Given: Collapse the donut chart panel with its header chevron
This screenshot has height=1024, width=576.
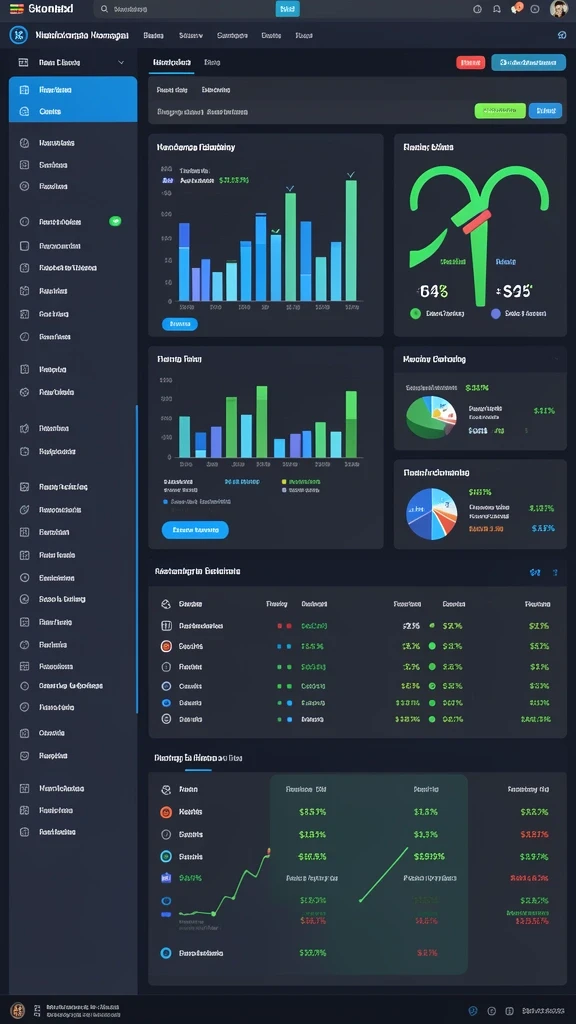Looking at the screenshot, I should tap(556, 359).
